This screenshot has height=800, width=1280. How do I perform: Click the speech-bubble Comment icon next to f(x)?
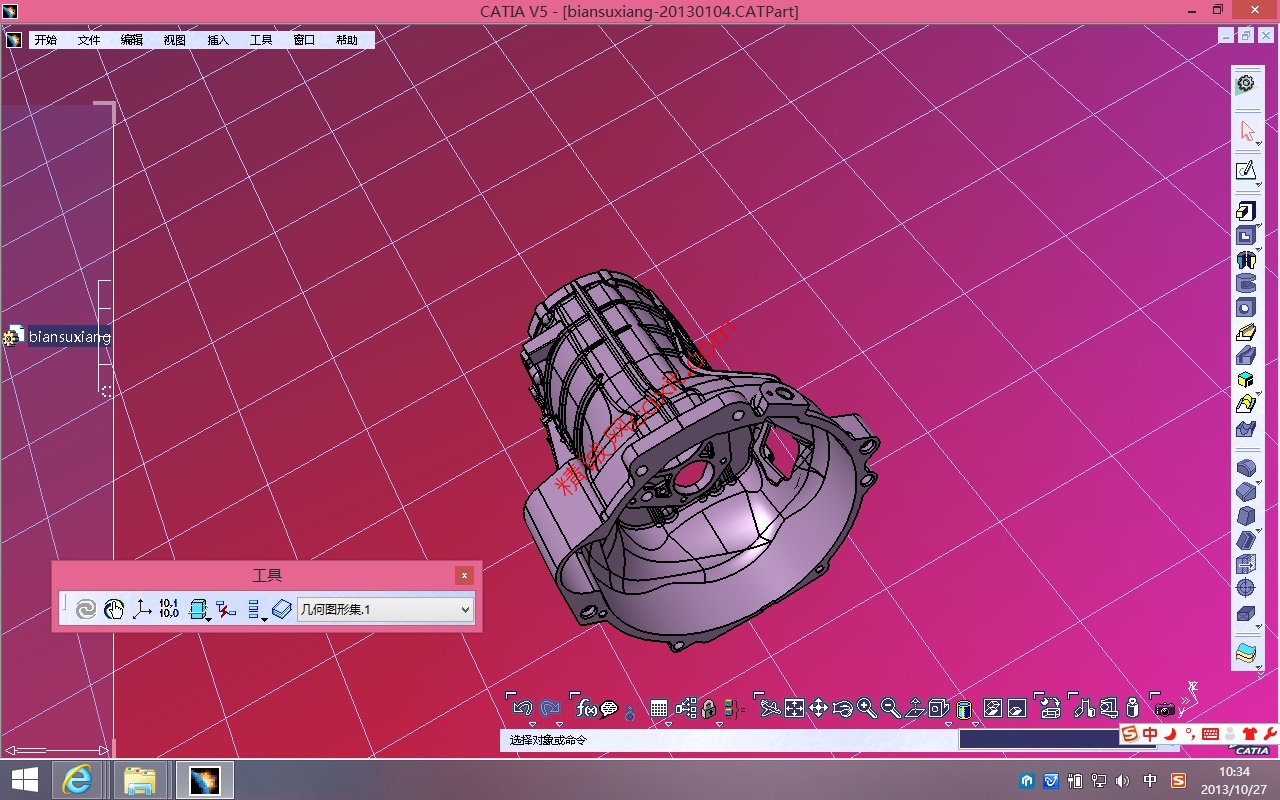pos(609,708)
